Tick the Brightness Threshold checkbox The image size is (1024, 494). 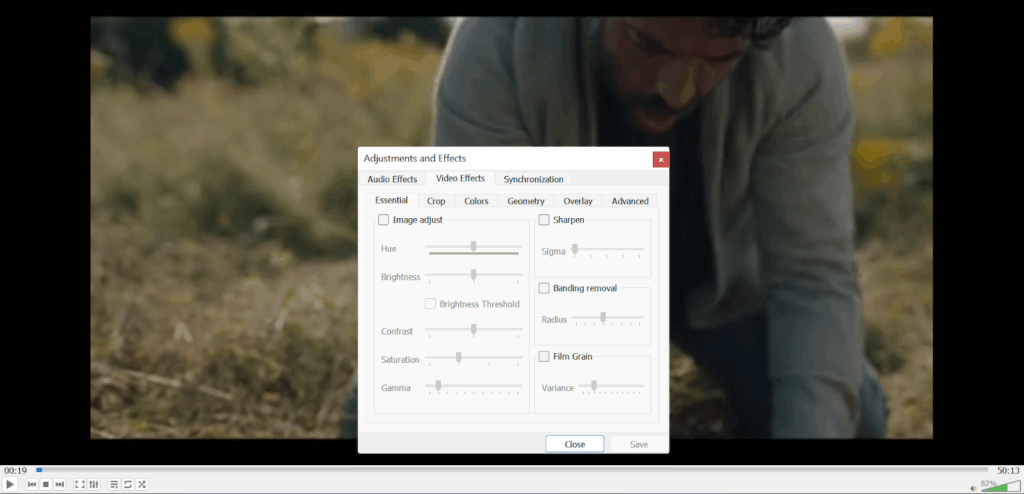tap(430, 304)
